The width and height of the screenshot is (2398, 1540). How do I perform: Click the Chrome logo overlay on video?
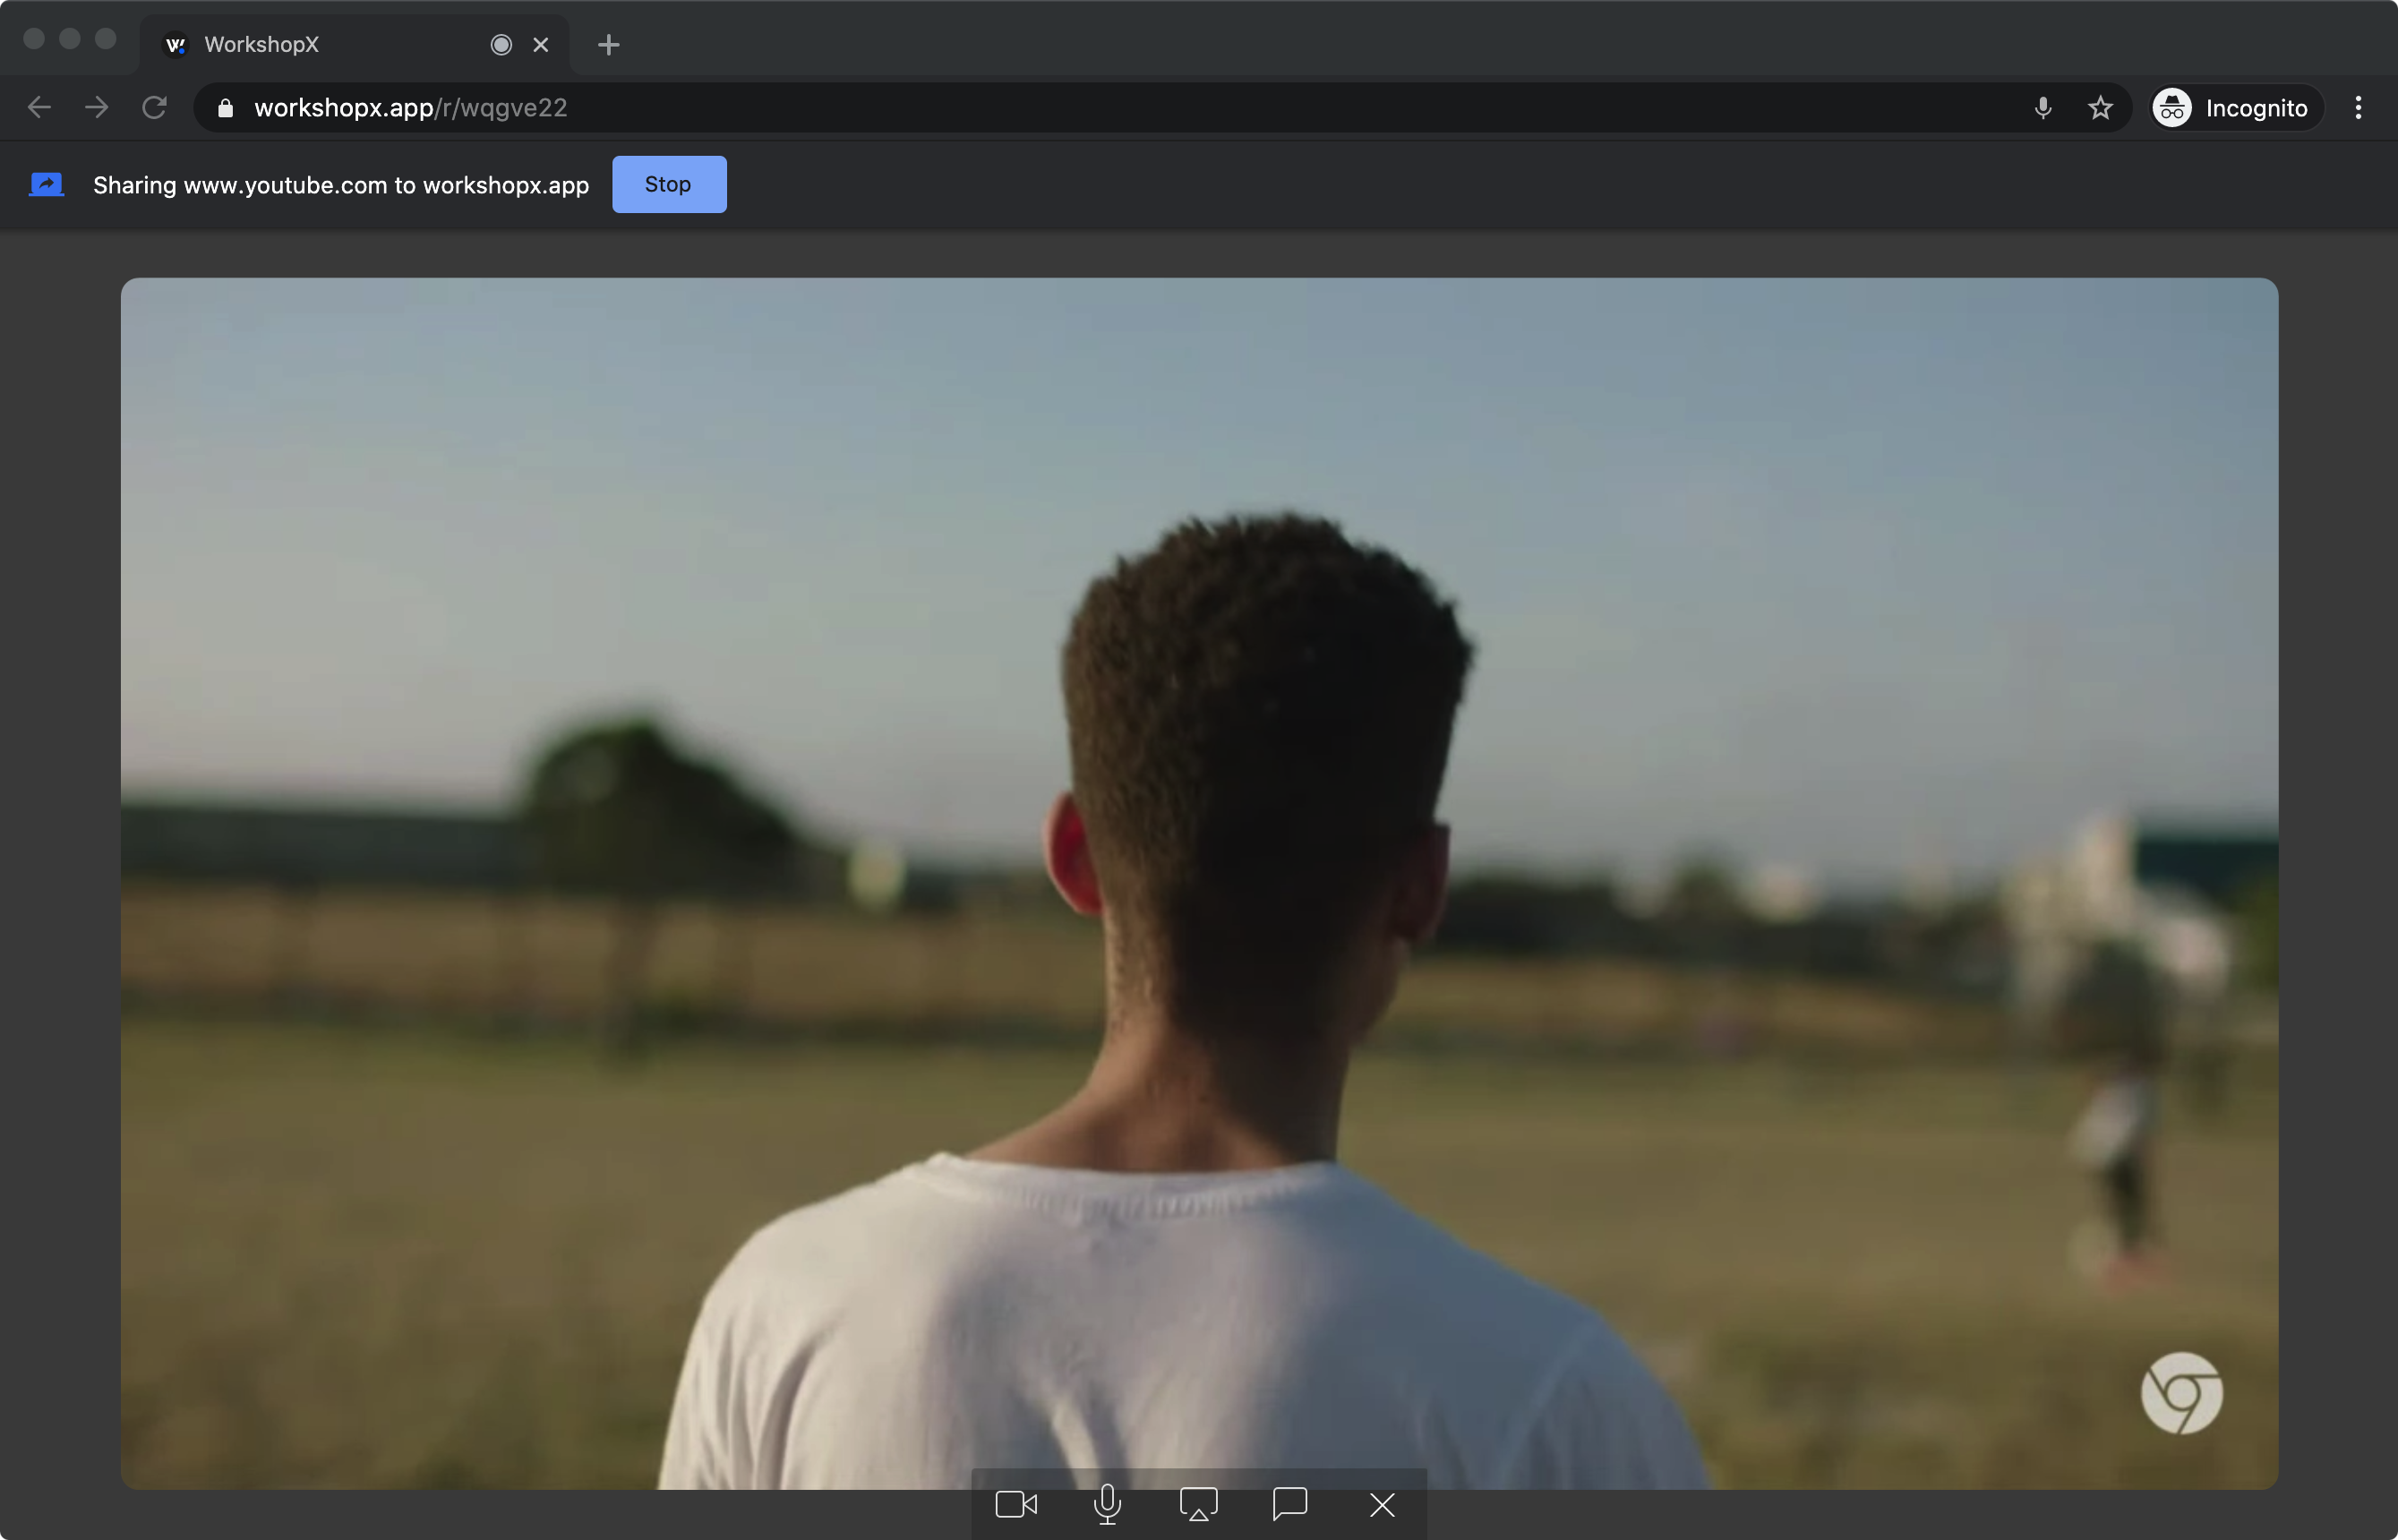point(2181,1393)
